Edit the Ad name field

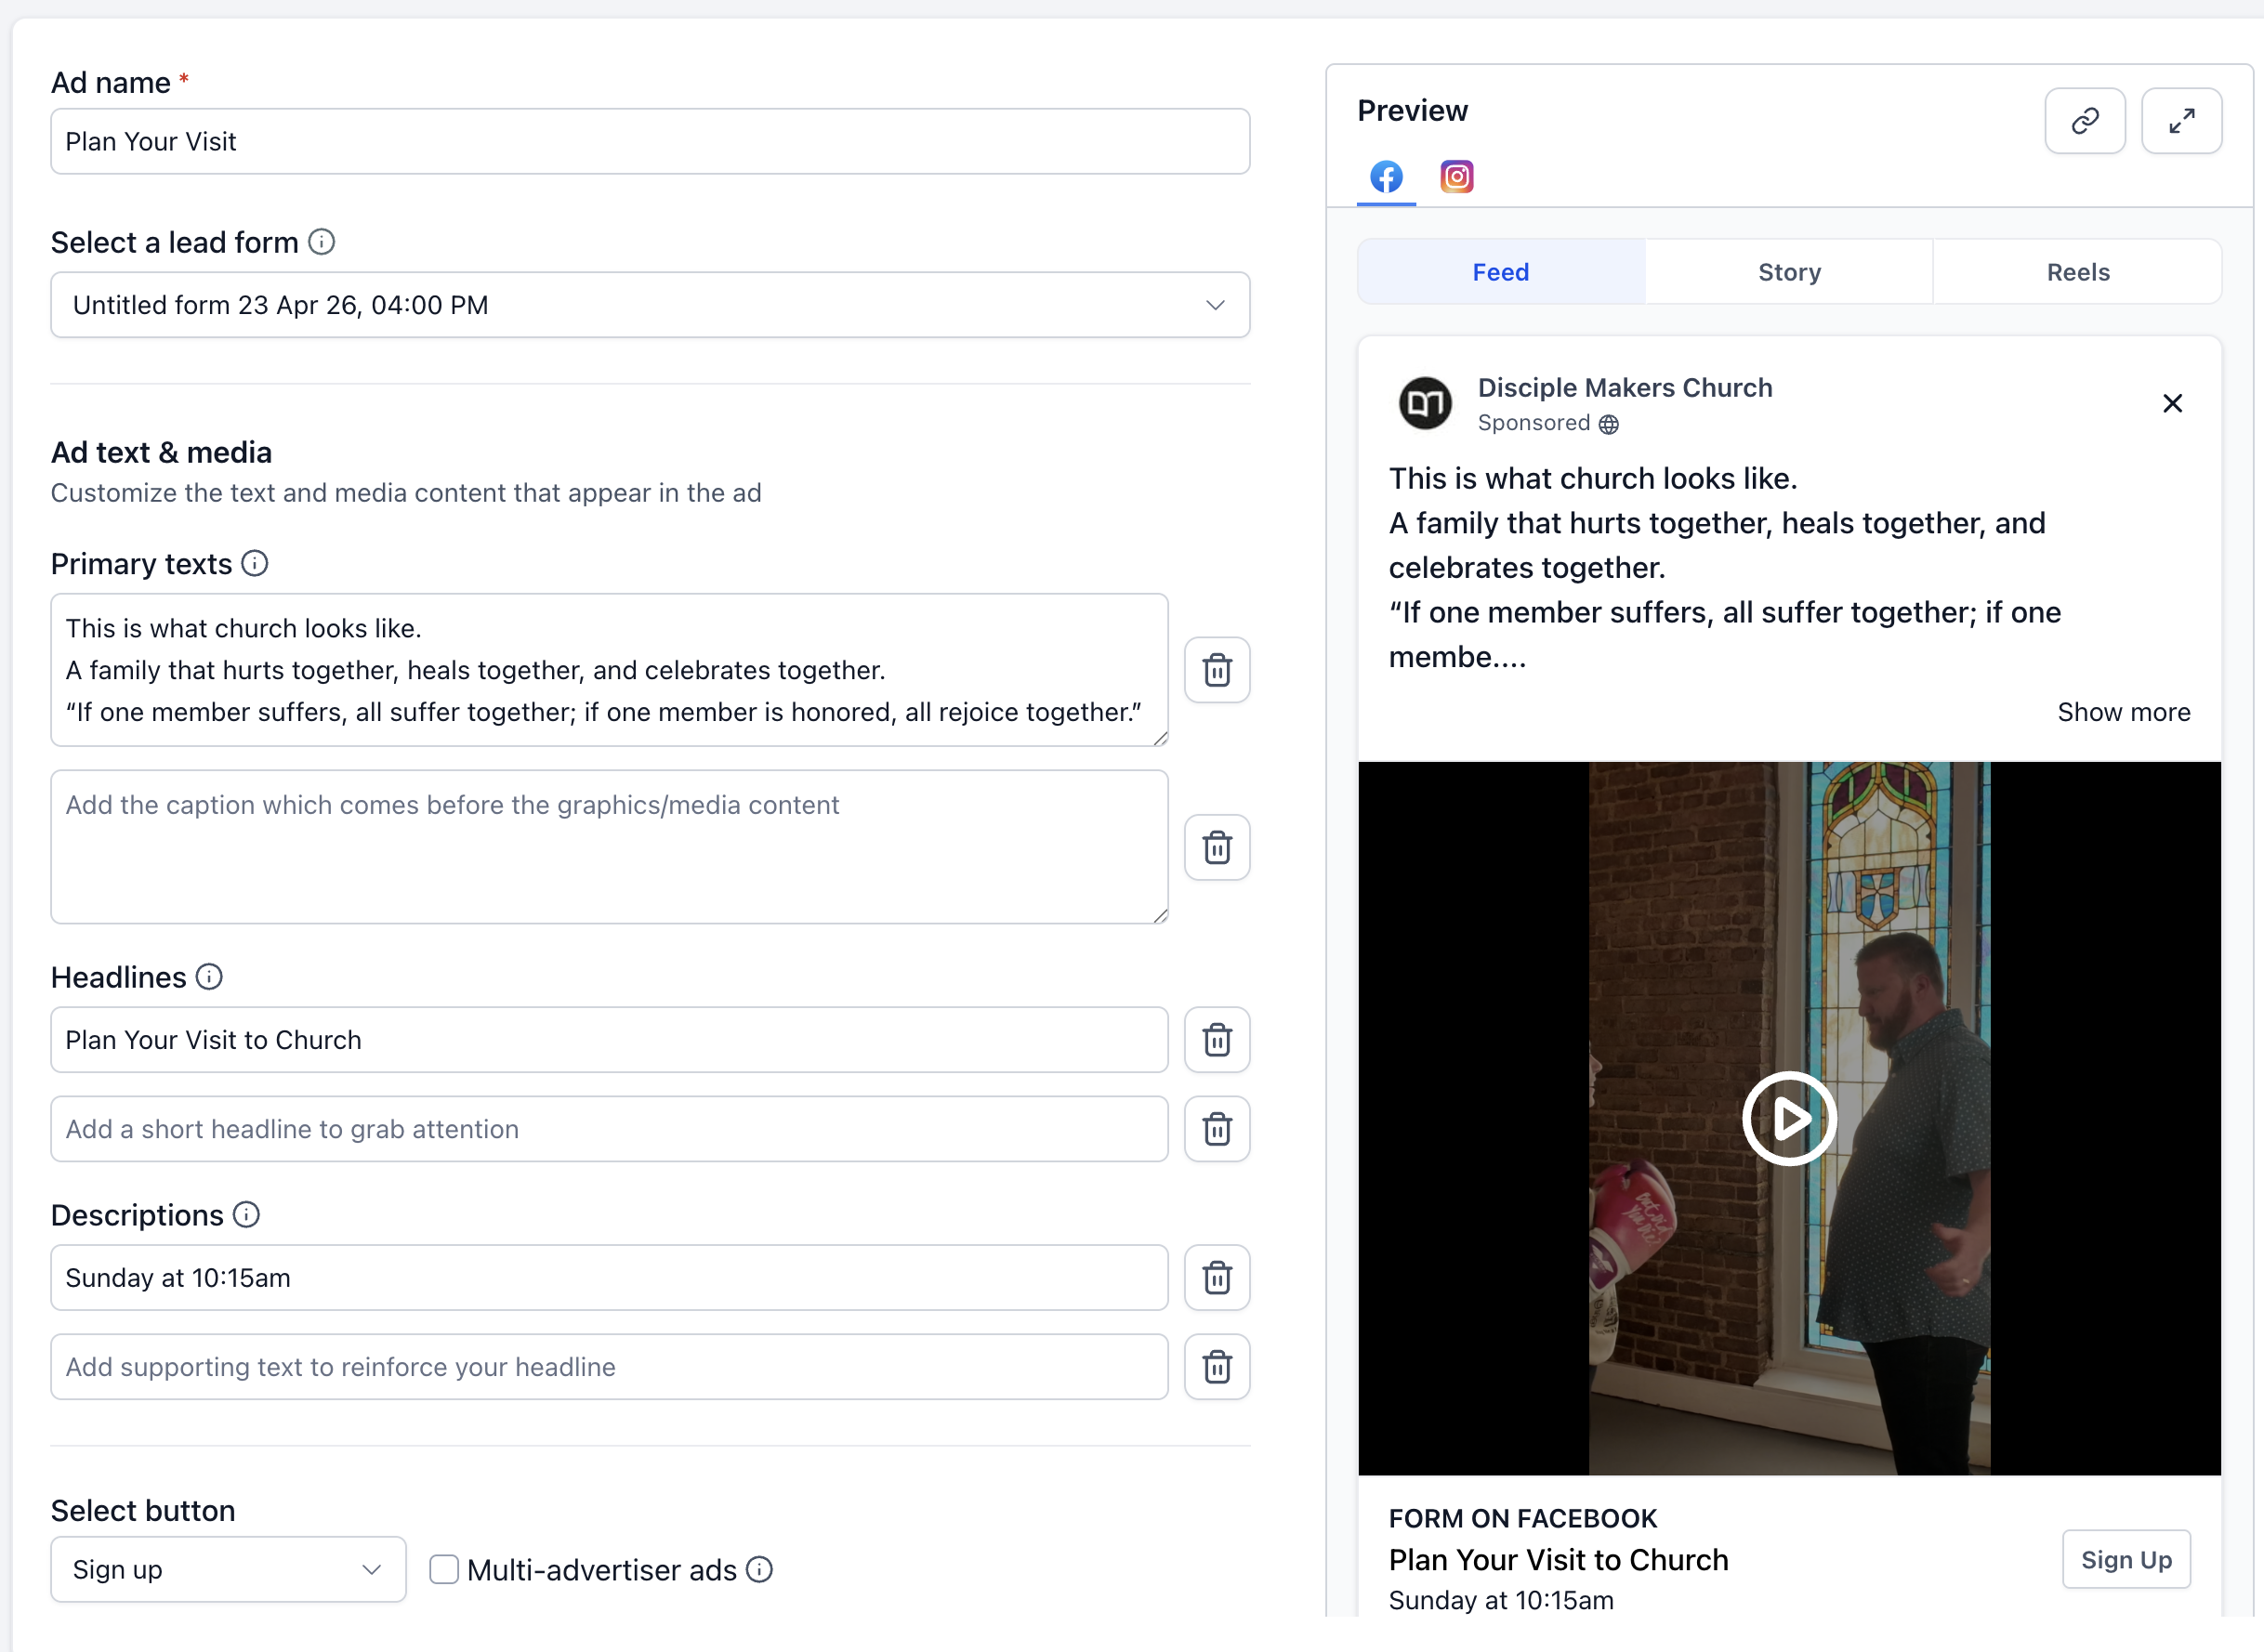point(650,141)
